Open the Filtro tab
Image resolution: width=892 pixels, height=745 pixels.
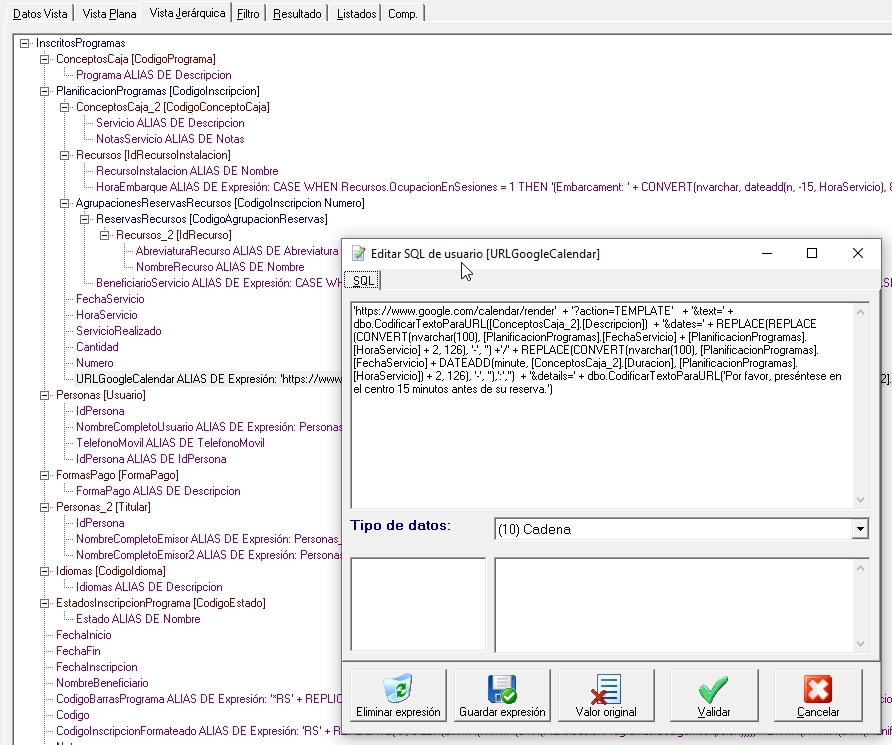point(248,14)
